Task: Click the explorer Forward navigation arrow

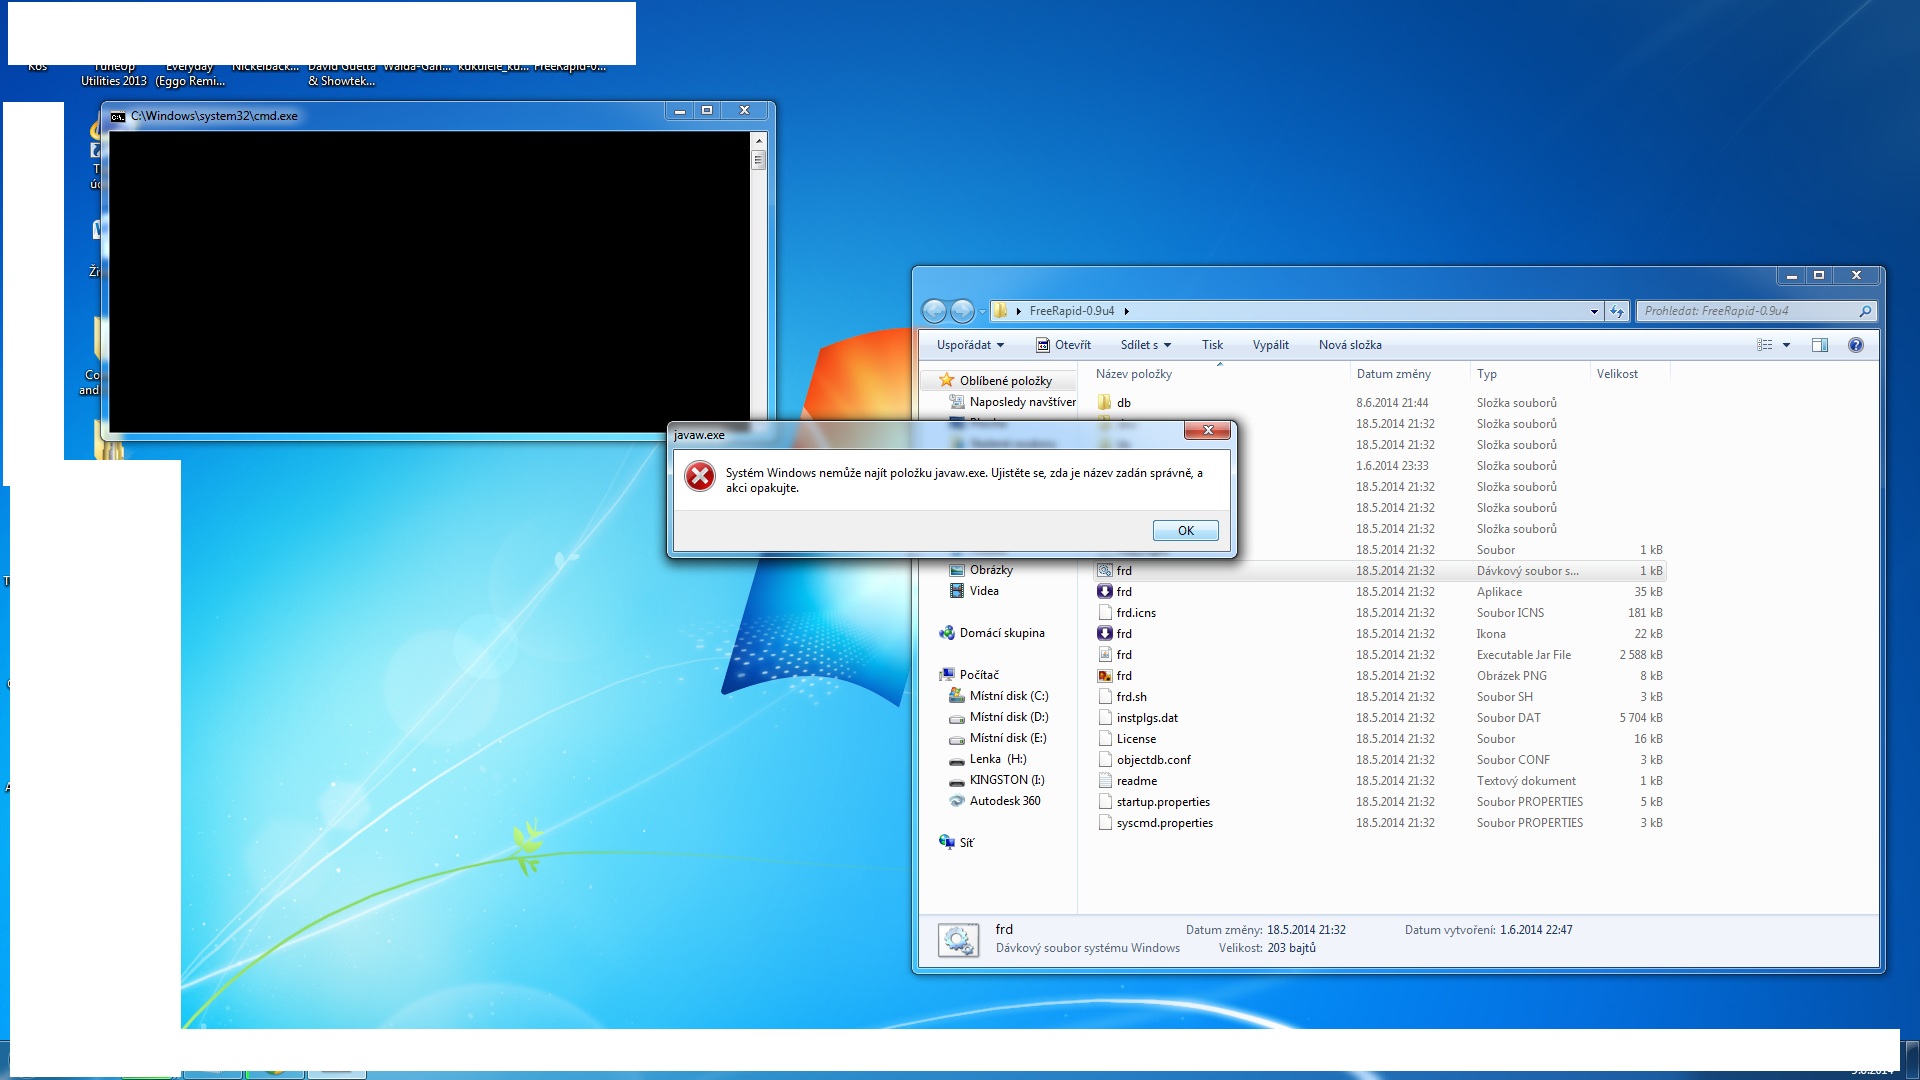Action: [x=962, y=312]
